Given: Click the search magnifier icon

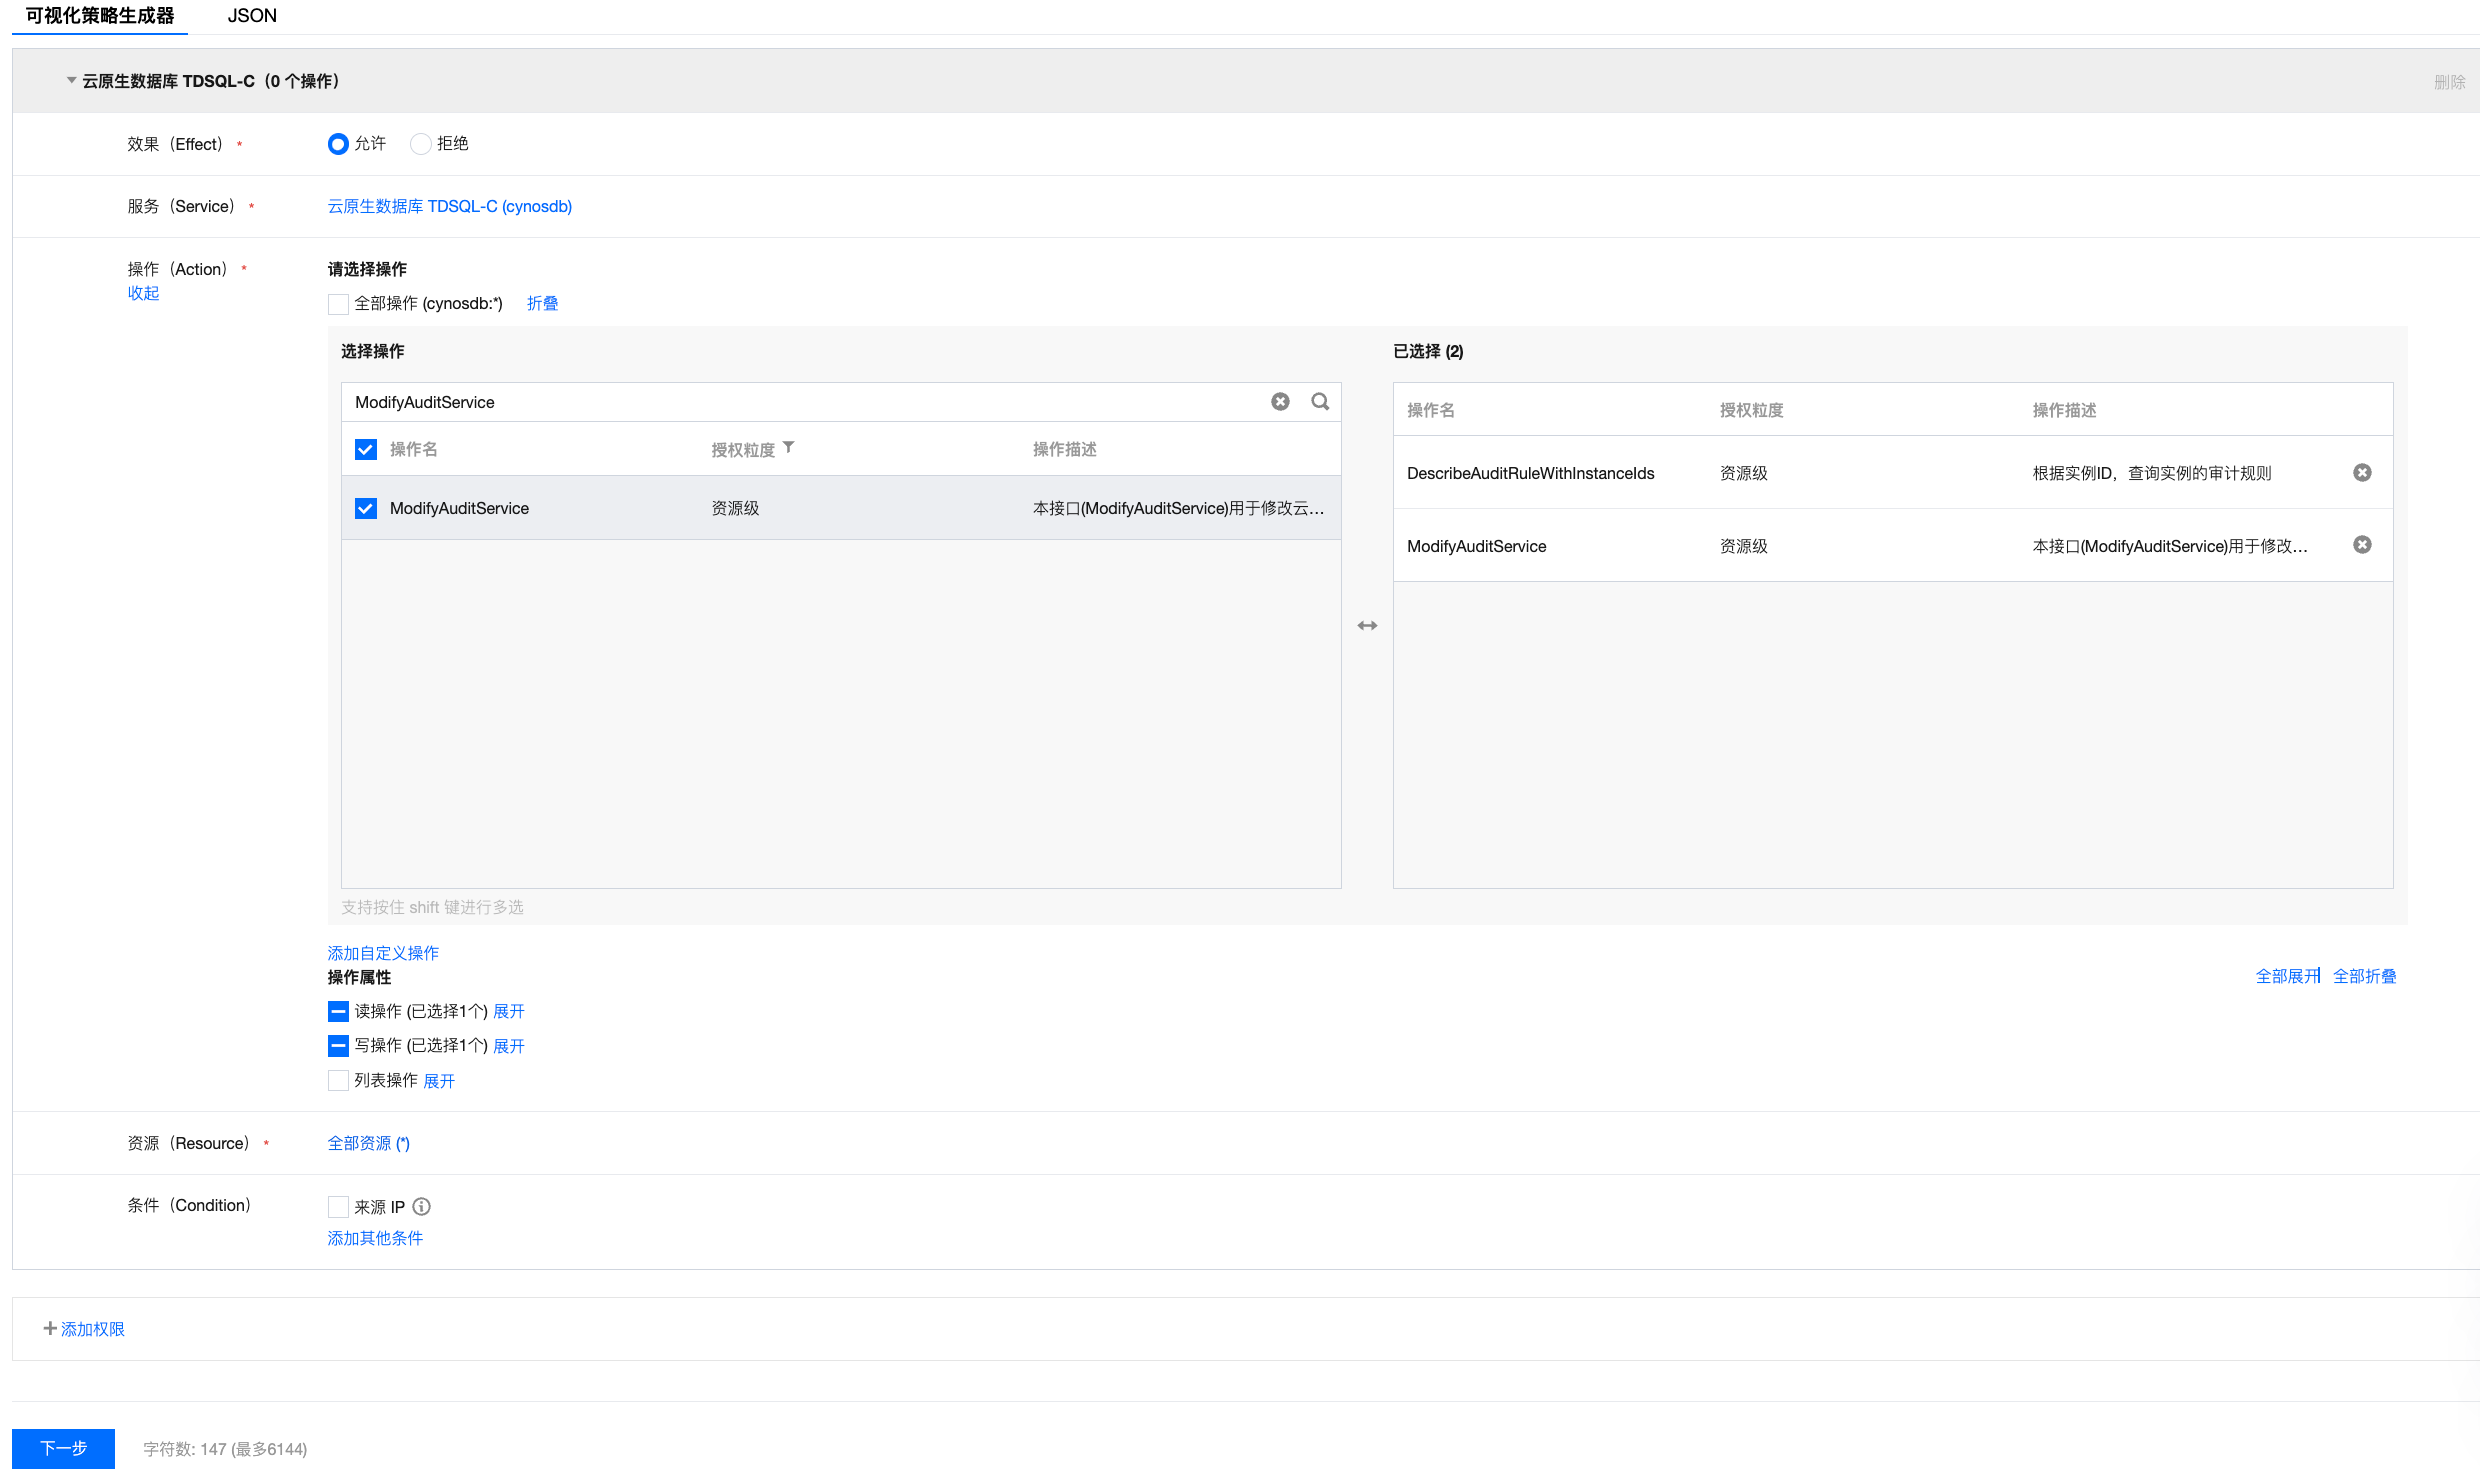Looking at the screenshot, I should (x=1320, y=401).
